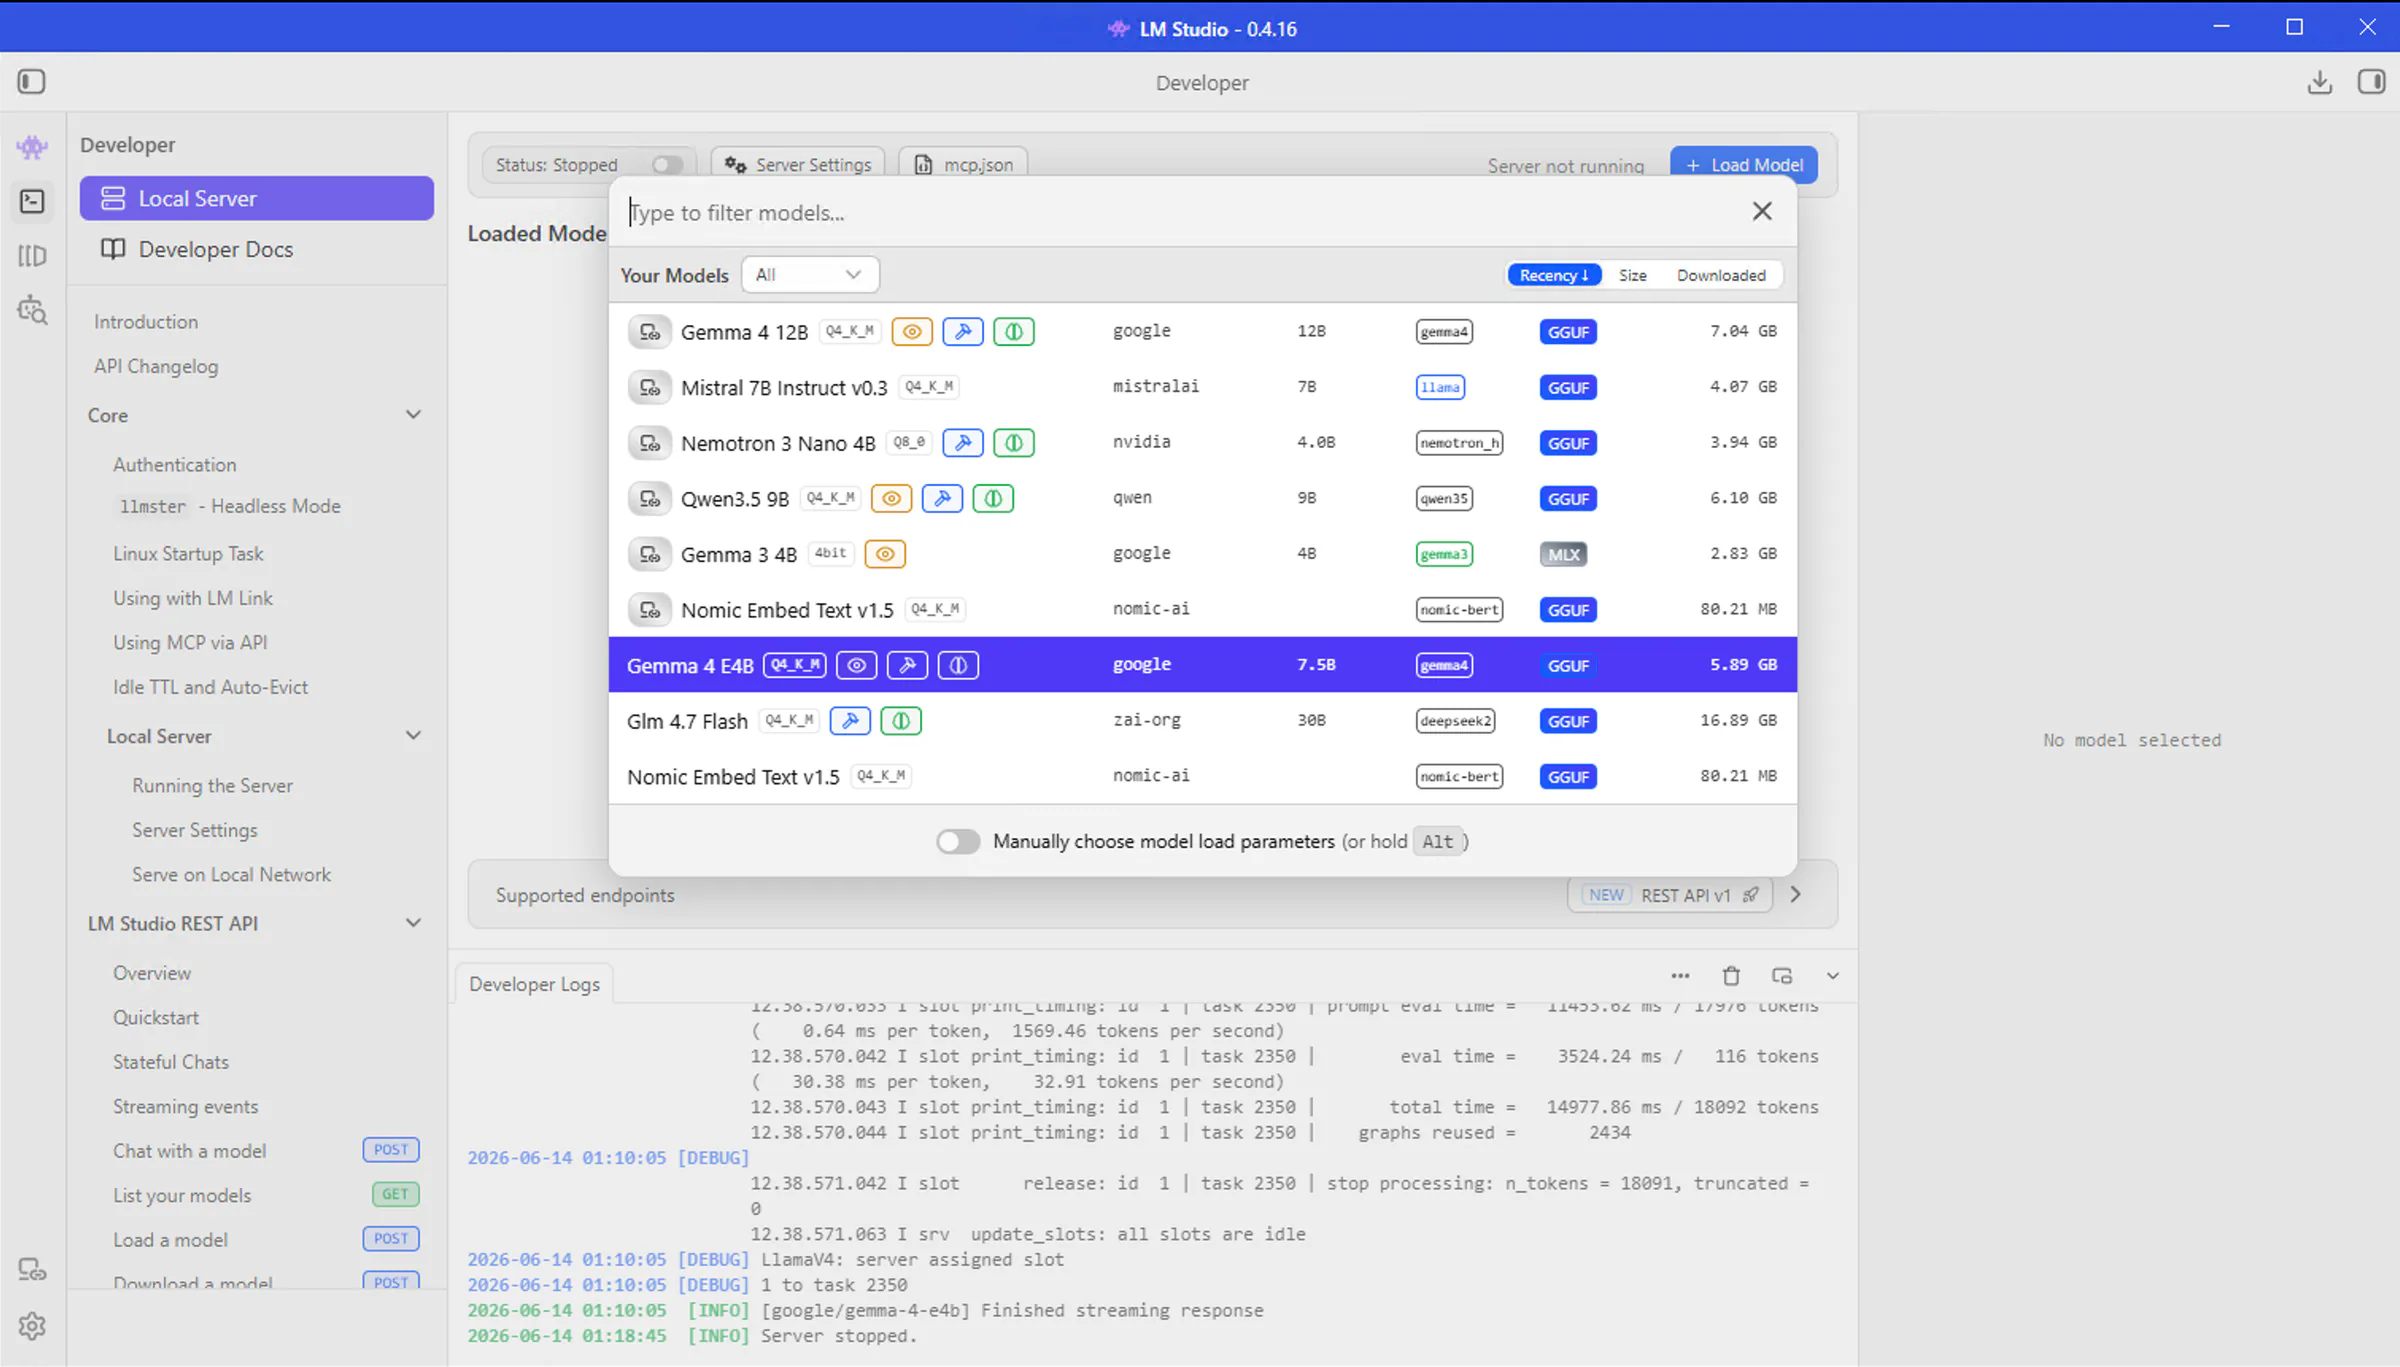The height and width of the screenshot is (1367, 2400).
Task: Open the Linux Startup Task docs page
Action: coord(188,554)
